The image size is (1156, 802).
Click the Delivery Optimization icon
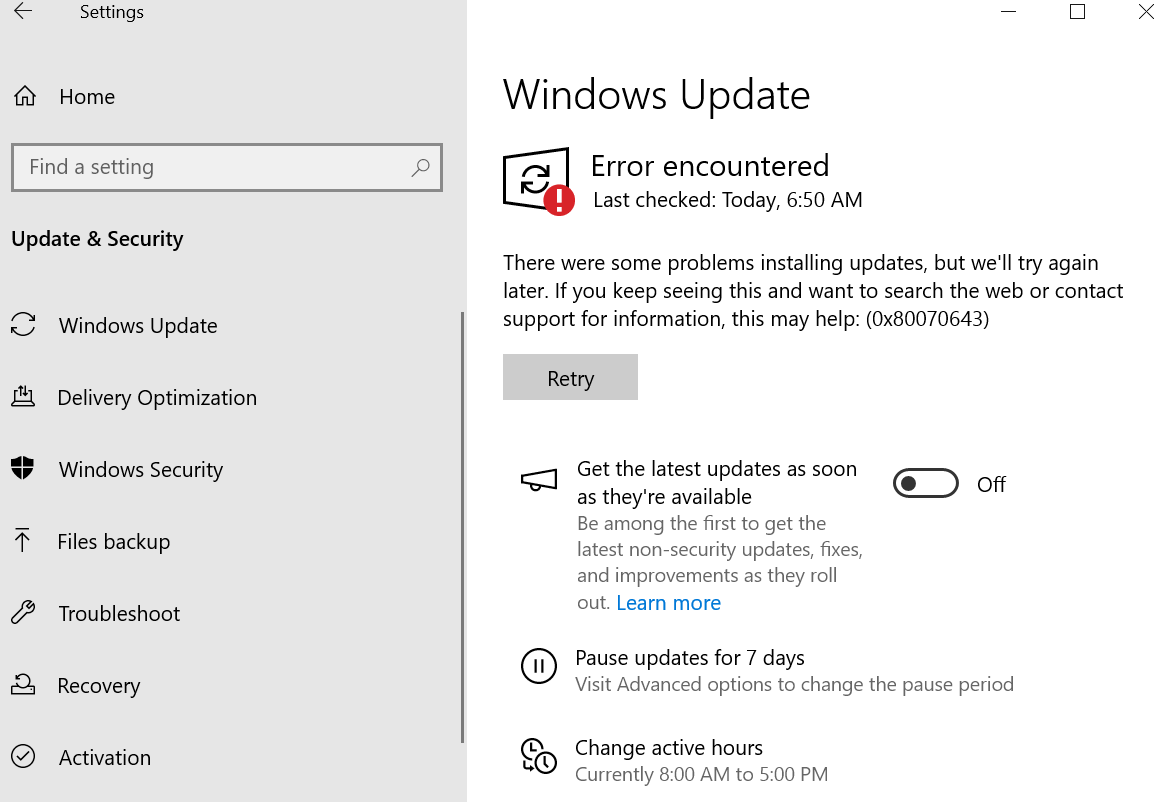pyautogui.click(x=23, y=397)
